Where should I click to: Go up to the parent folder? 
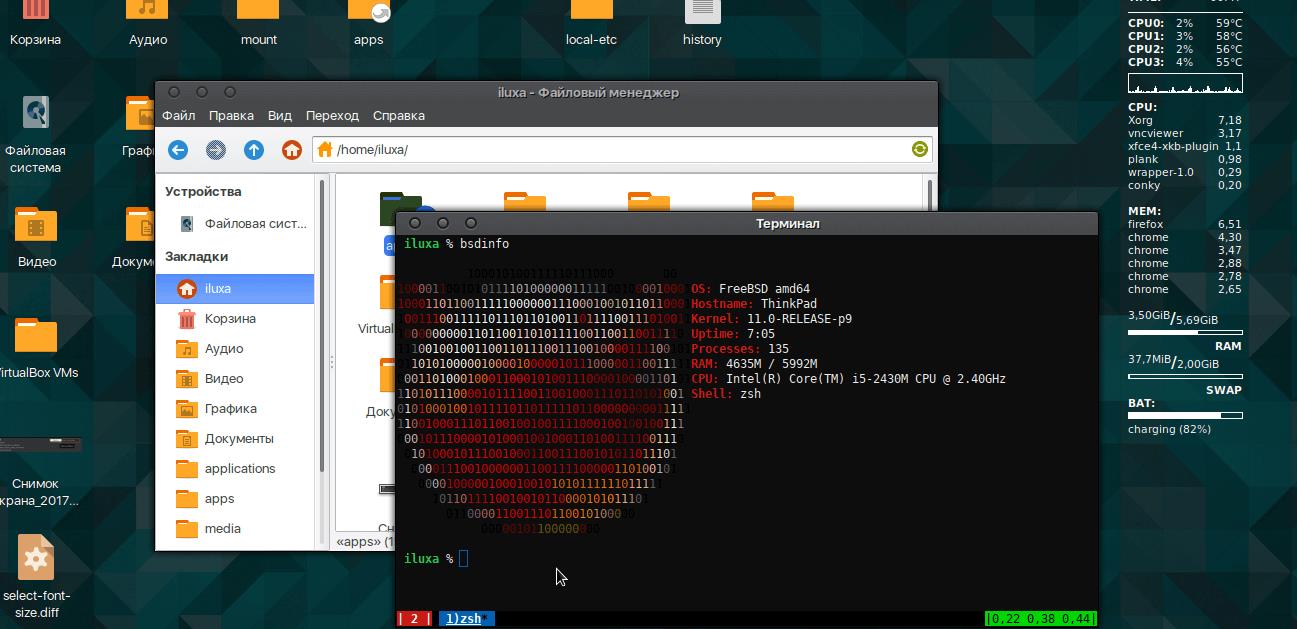[x=254, y=150]
